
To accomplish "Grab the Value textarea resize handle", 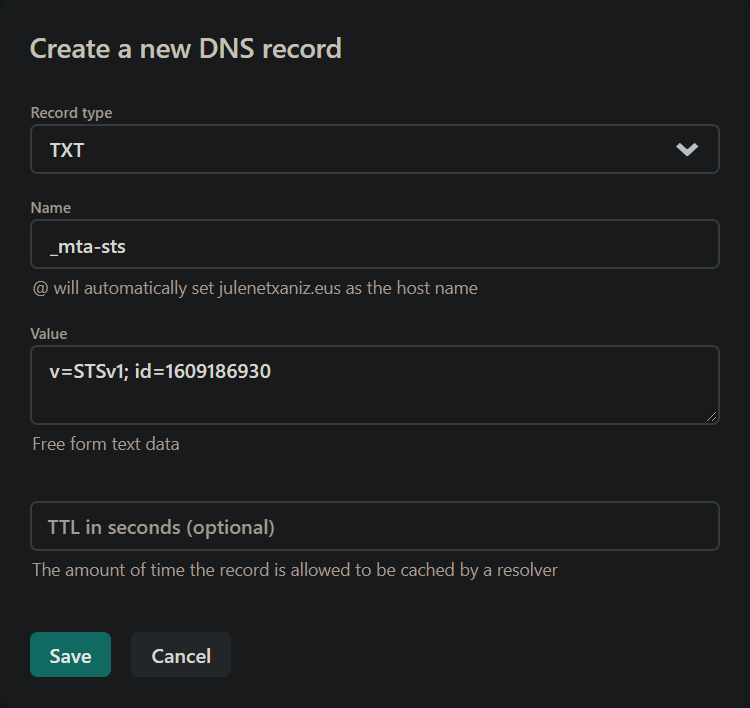I will pos(711,417).
